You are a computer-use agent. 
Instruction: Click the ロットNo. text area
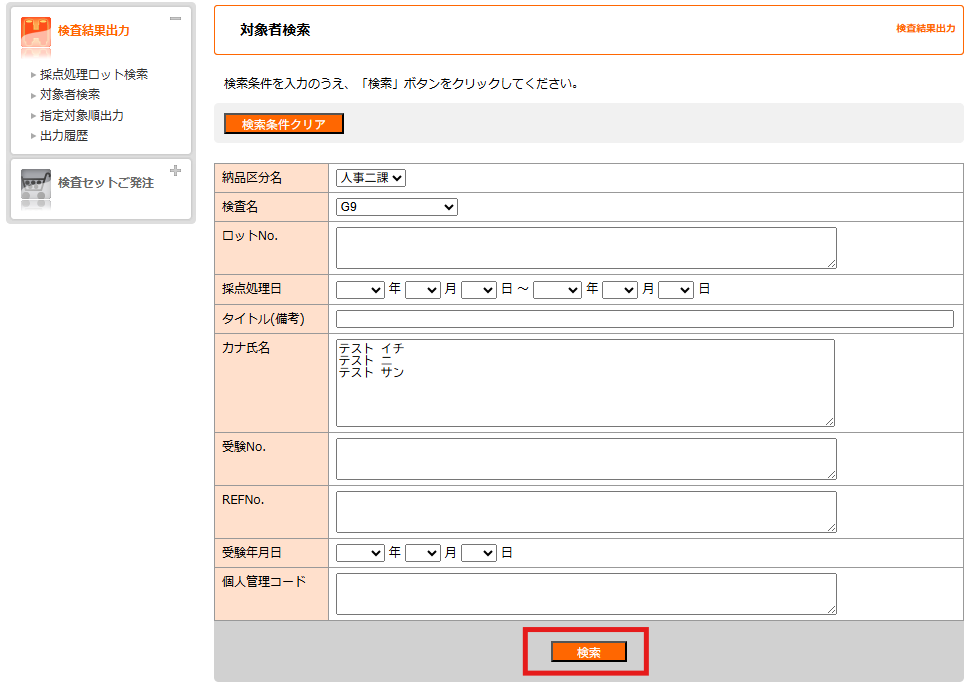(585, 248)
